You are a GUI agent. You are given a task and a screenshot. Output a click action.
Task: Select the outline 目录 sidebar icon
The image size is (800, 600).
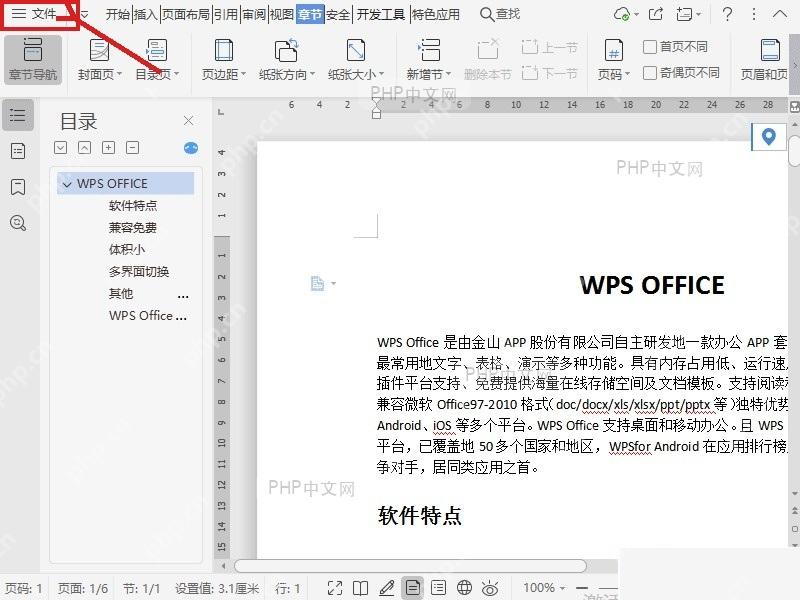tap(18, 115)
